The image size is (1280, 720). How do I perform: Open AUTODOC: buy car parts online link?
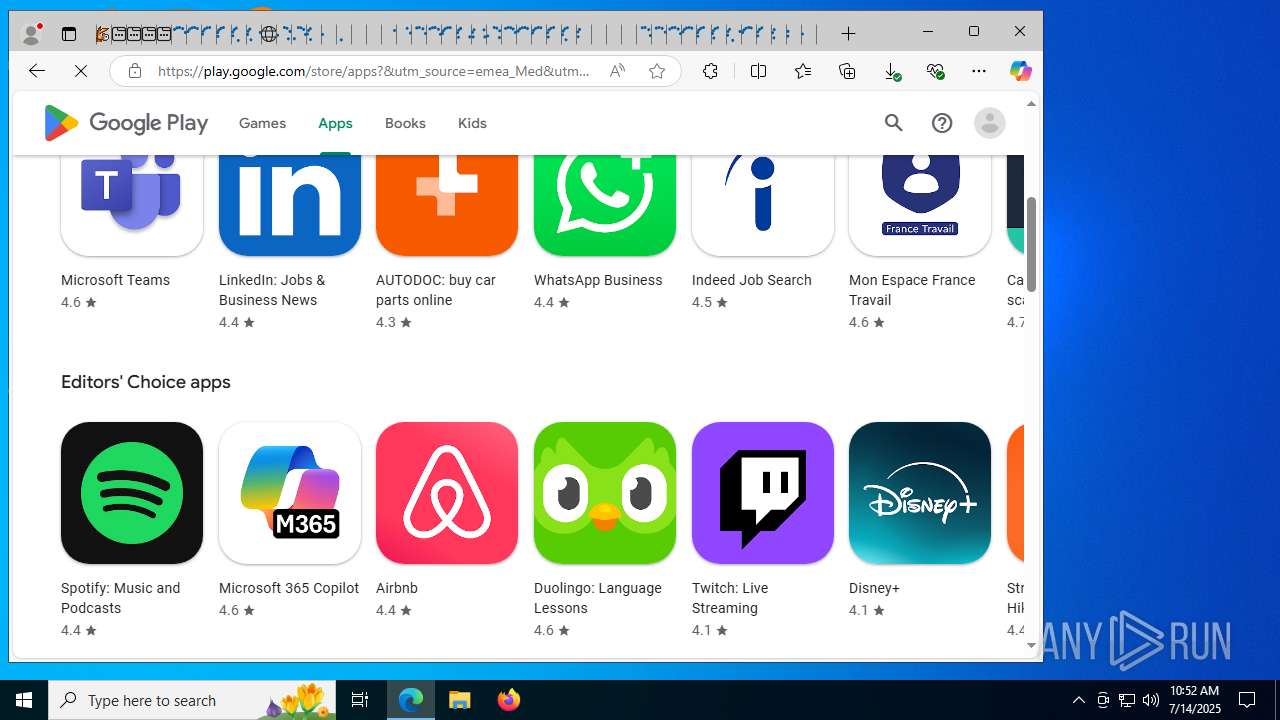click(436, 290)
